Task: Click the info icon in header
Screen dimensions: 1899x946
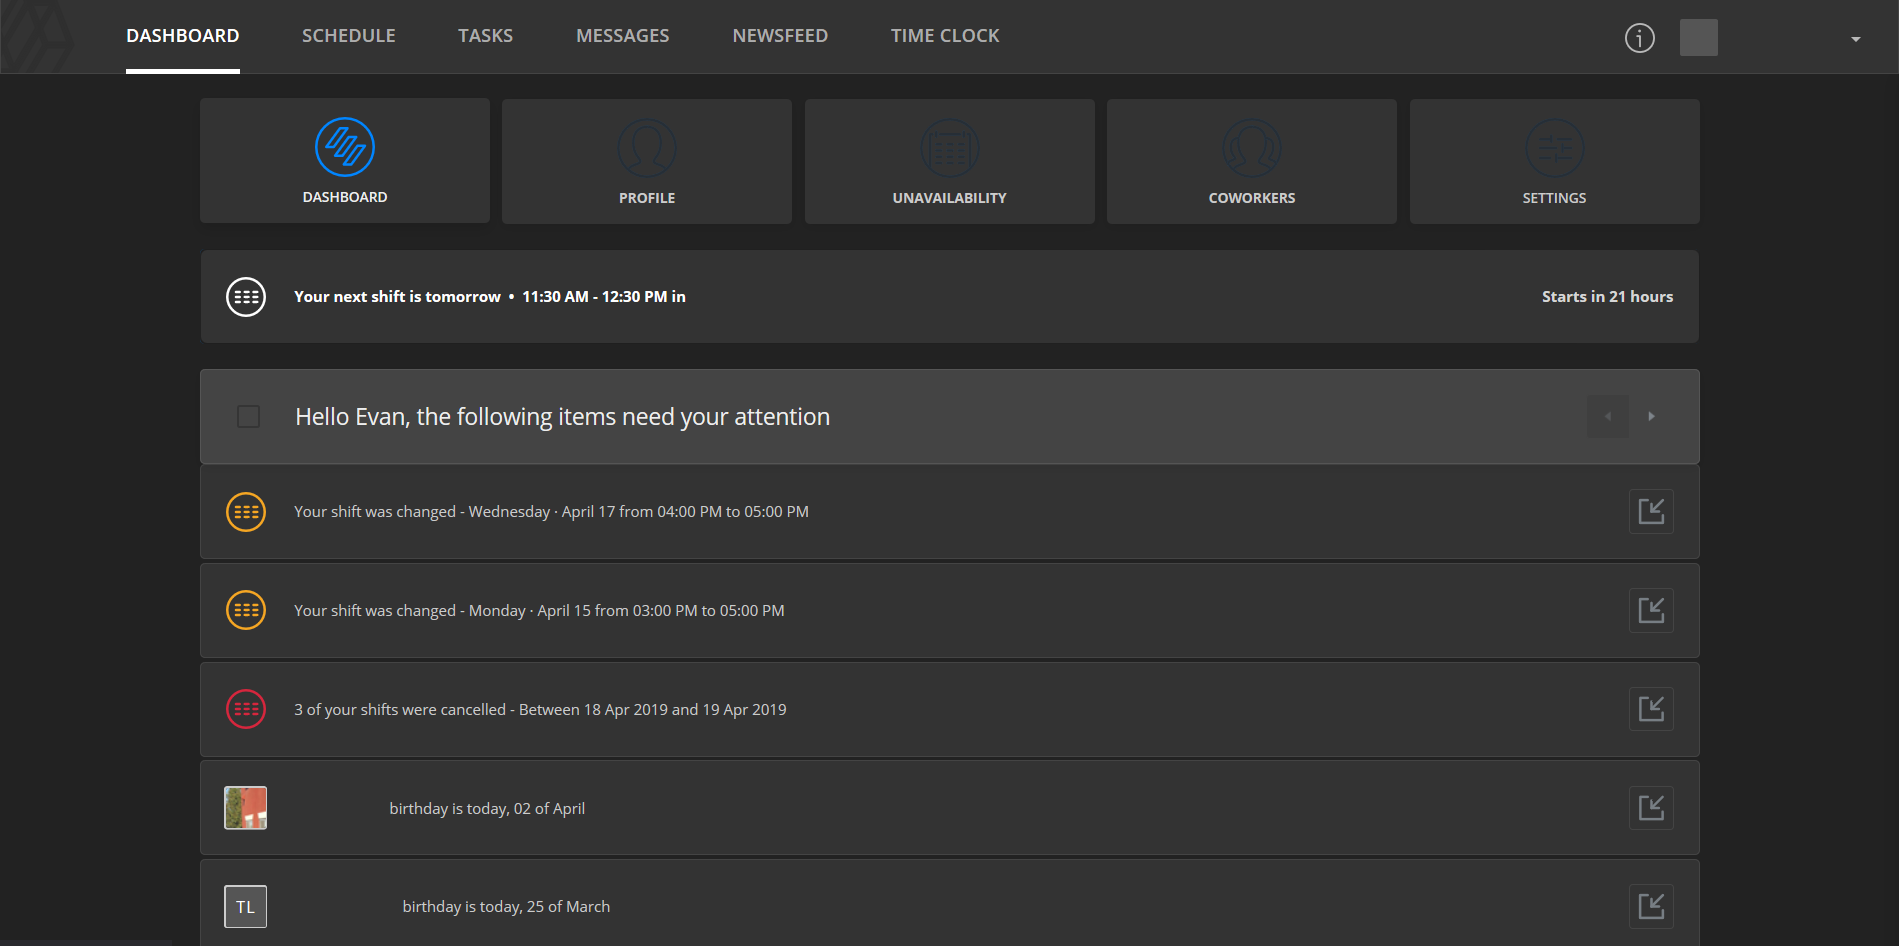Action: coord(1640,38)
